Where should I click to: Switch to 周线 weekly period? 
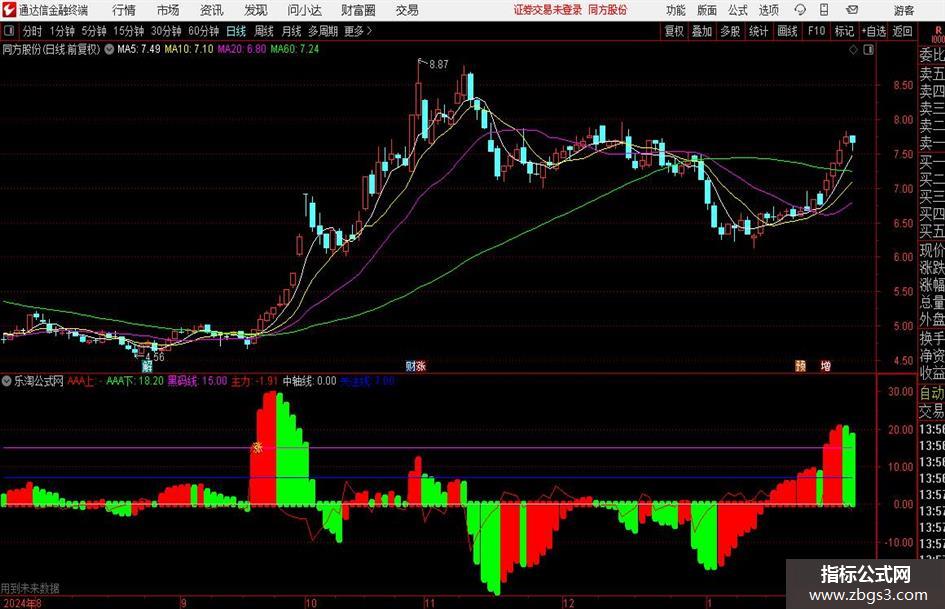coord(264,31)
